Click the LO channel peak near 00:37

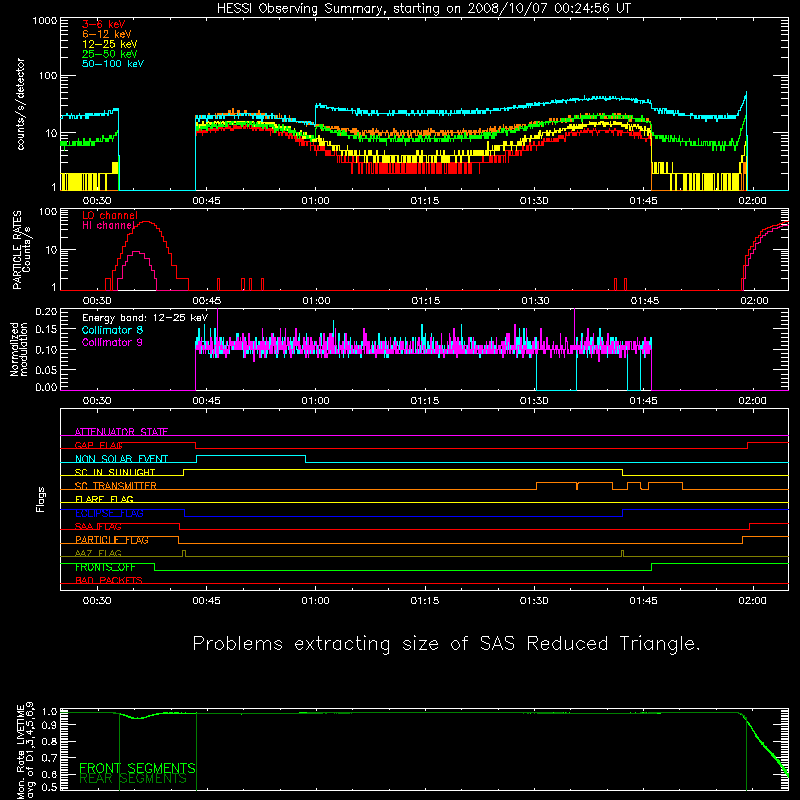[146, 222]
